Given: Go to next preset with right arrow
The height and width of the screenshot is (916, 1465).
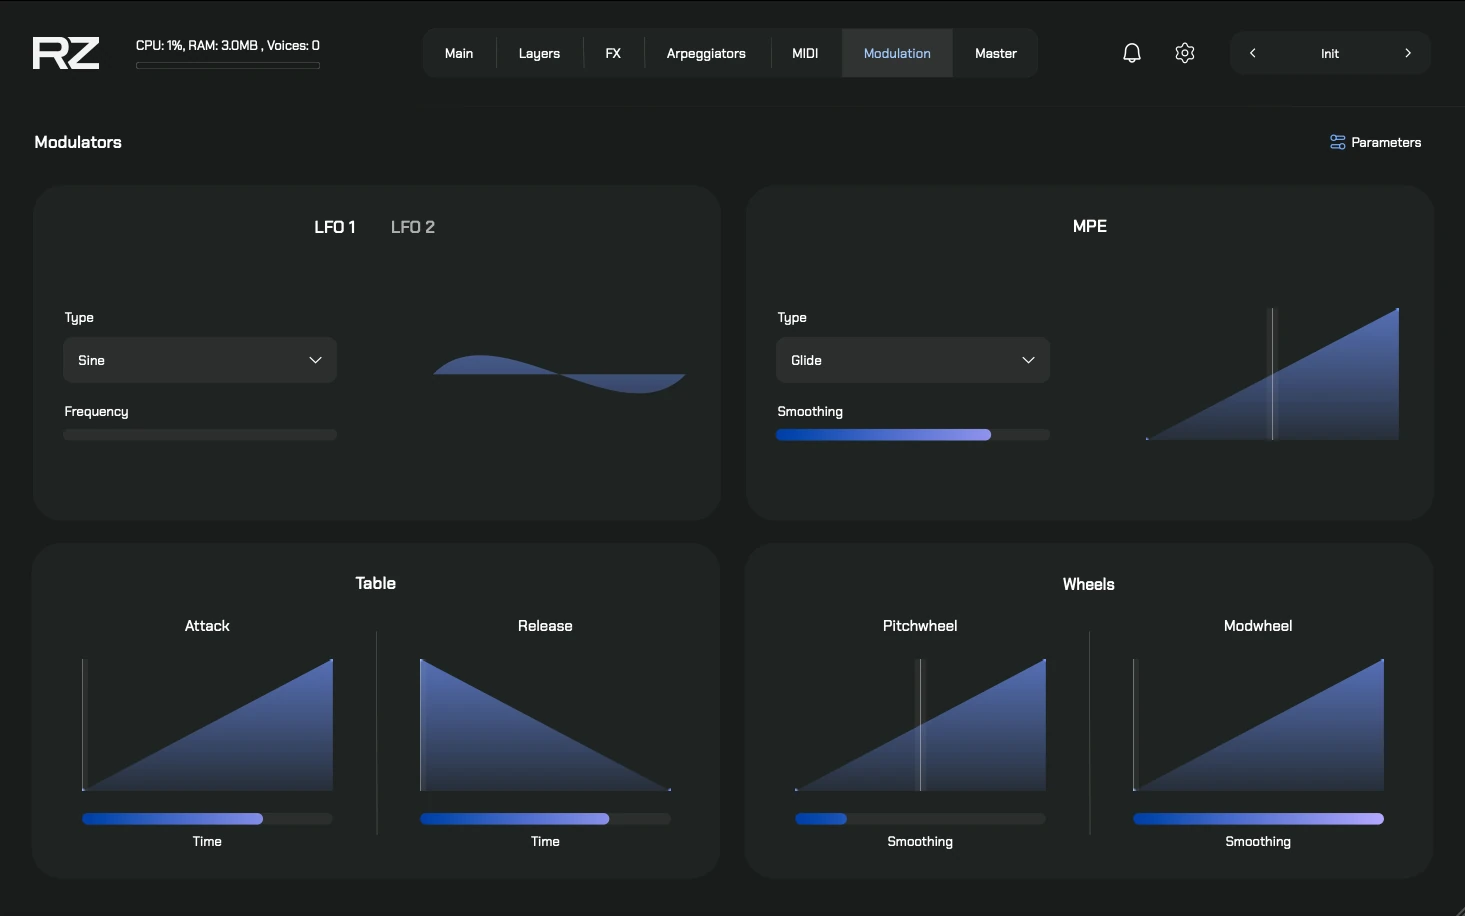Looking at the screenshot, I should (1407, 53).
